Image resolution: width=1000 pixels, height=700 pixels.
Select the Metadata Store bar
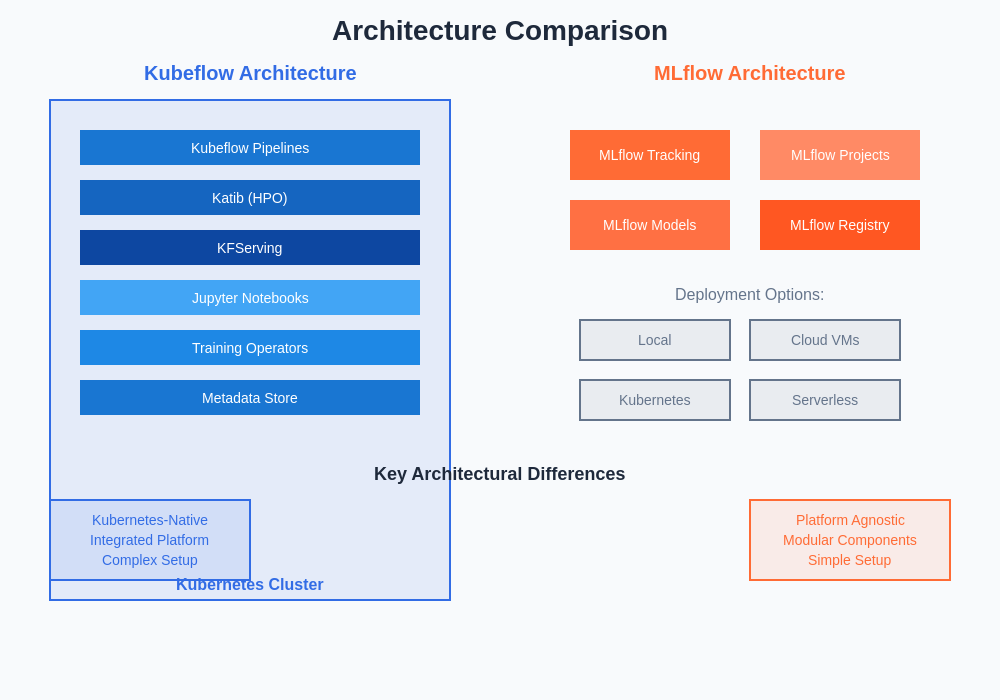pyautogui.click(x=250, y=398)
